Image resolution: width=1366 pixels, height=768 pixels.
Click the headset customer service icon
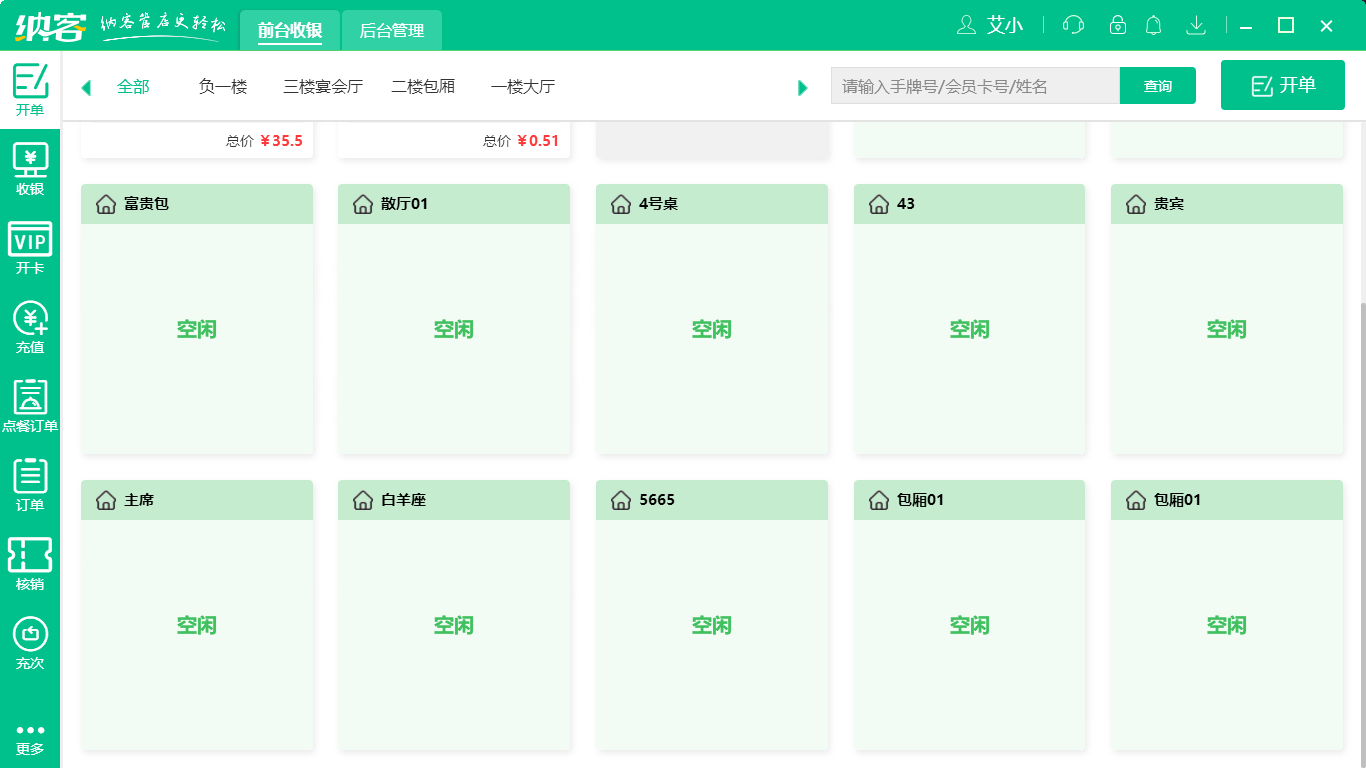tap(1073, 25)
